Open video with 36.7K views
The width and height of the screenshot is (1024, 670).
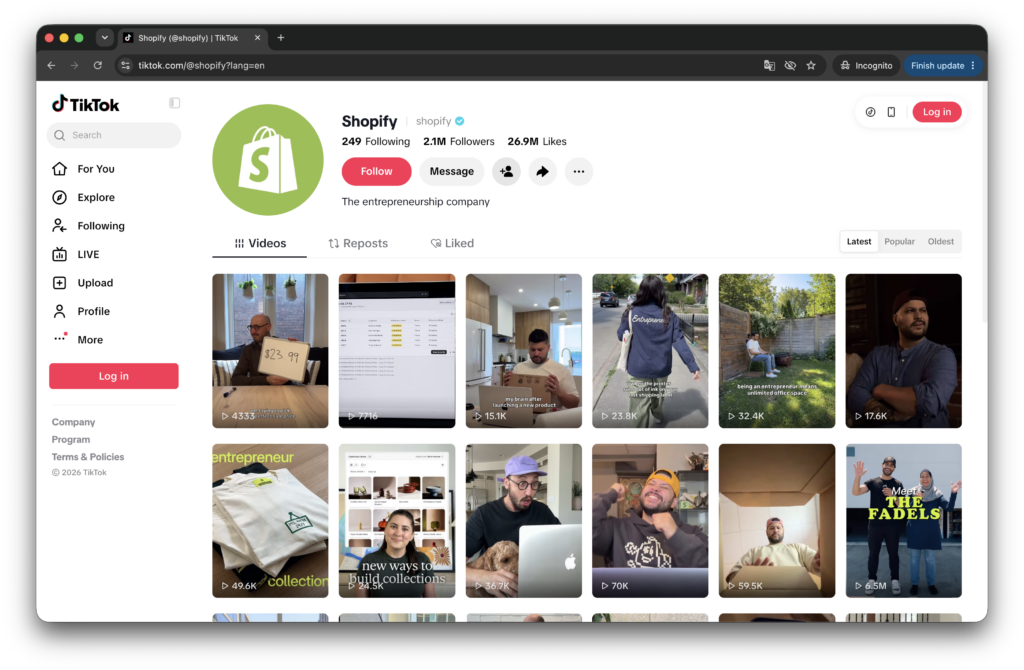point(523,520)
